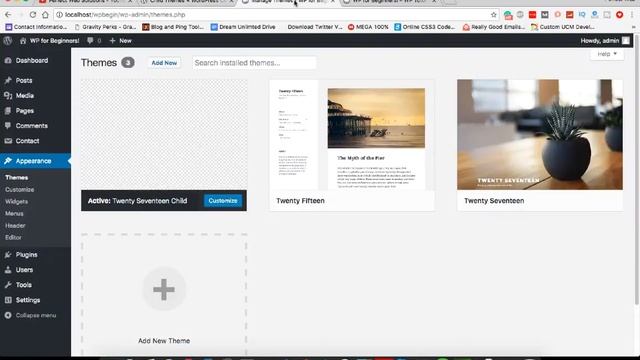The height and width of the screenshot is (360, 640).
Task: Open Howdy, admin account menu
Action: 605,40
